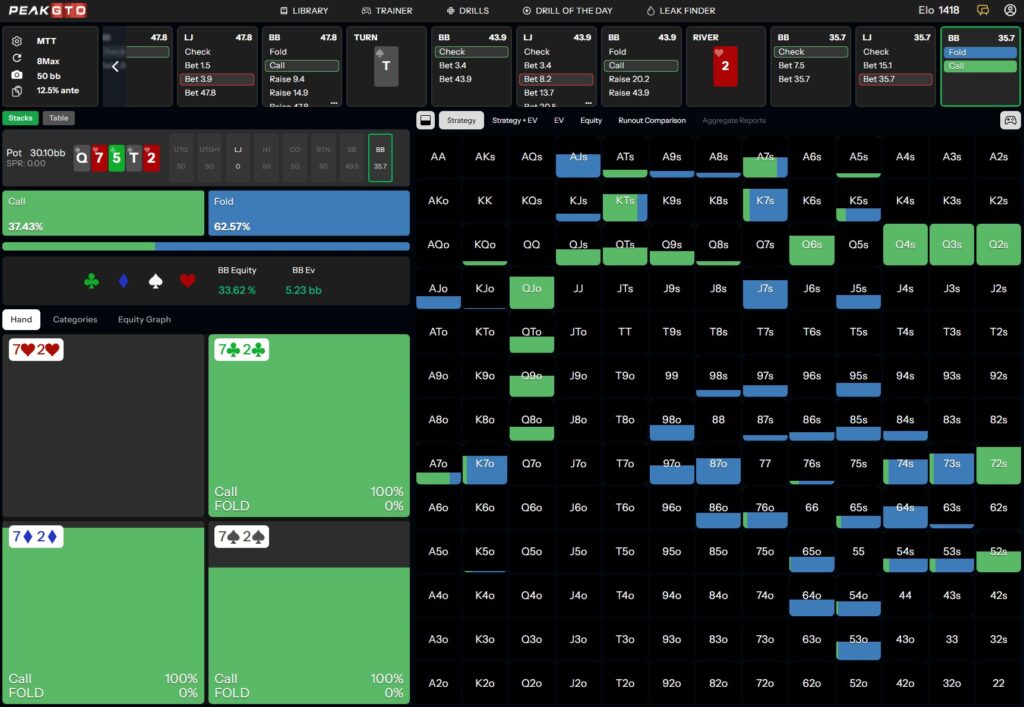Filter by the clubs suit icon
This screenshot has height=707, width=1024.
click(92, 282)
